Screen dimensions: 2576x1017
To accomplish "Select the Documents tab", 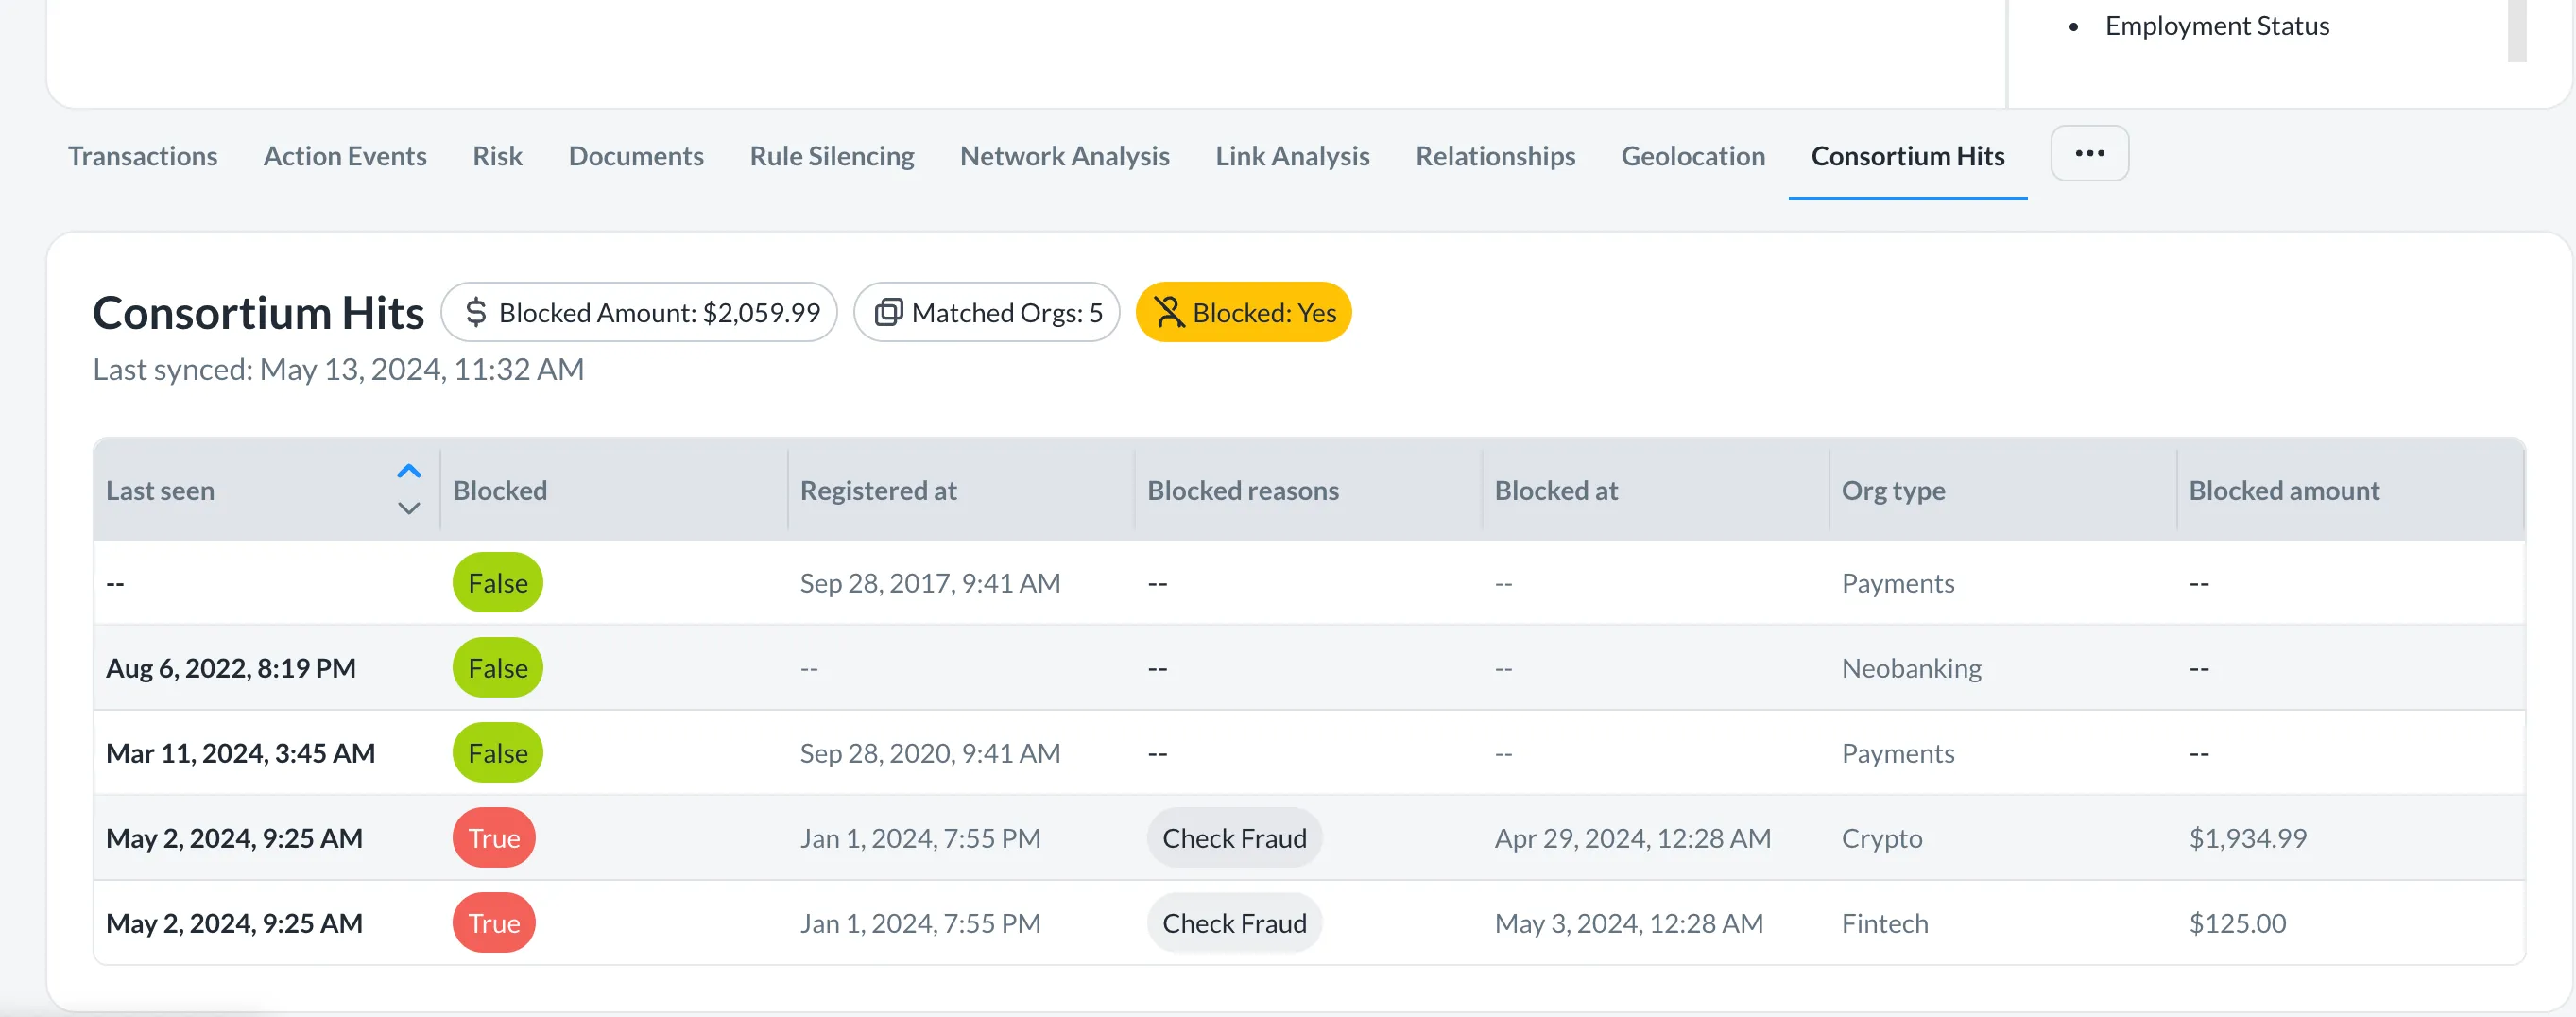I will (x=636, y=156).
